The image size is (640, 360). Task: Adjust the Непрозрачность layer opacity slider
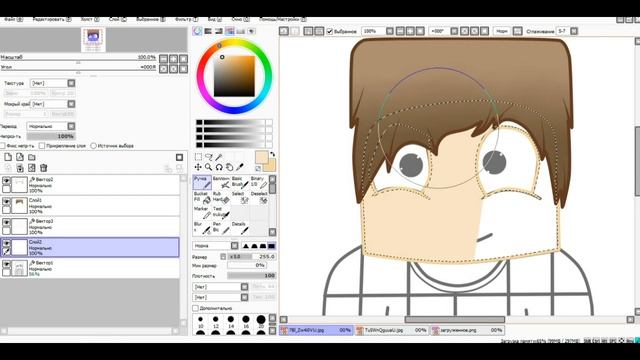[x=51, y=136]
